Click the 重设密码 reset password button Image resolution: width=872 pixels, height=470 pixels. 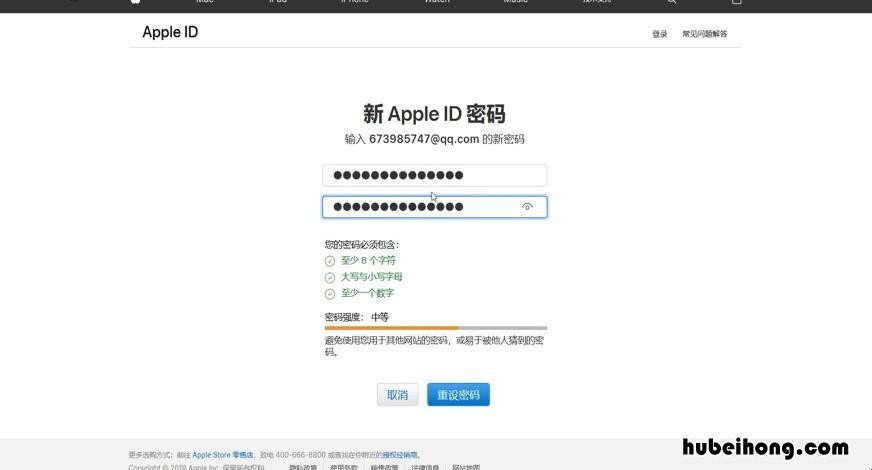[x=458, y=395]
